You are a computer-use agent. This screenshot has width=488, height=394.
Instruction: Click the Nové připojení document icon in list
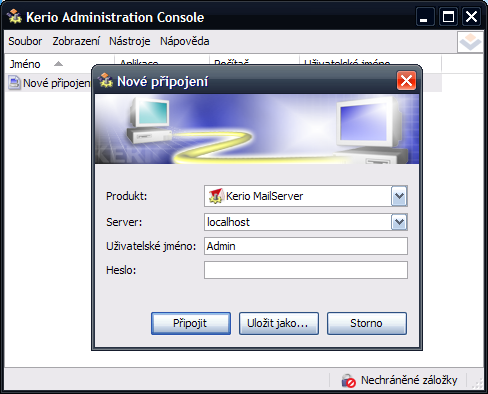point(14,83)
